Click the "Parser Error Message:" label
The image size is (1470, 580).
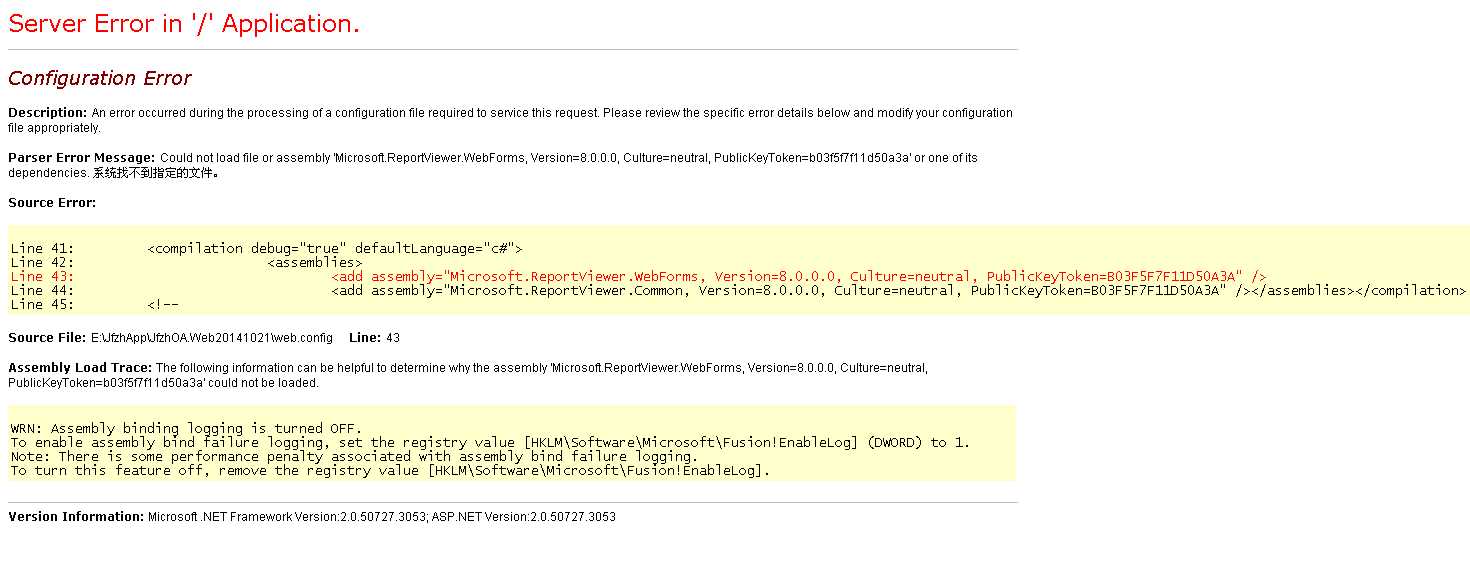[82, 158]
